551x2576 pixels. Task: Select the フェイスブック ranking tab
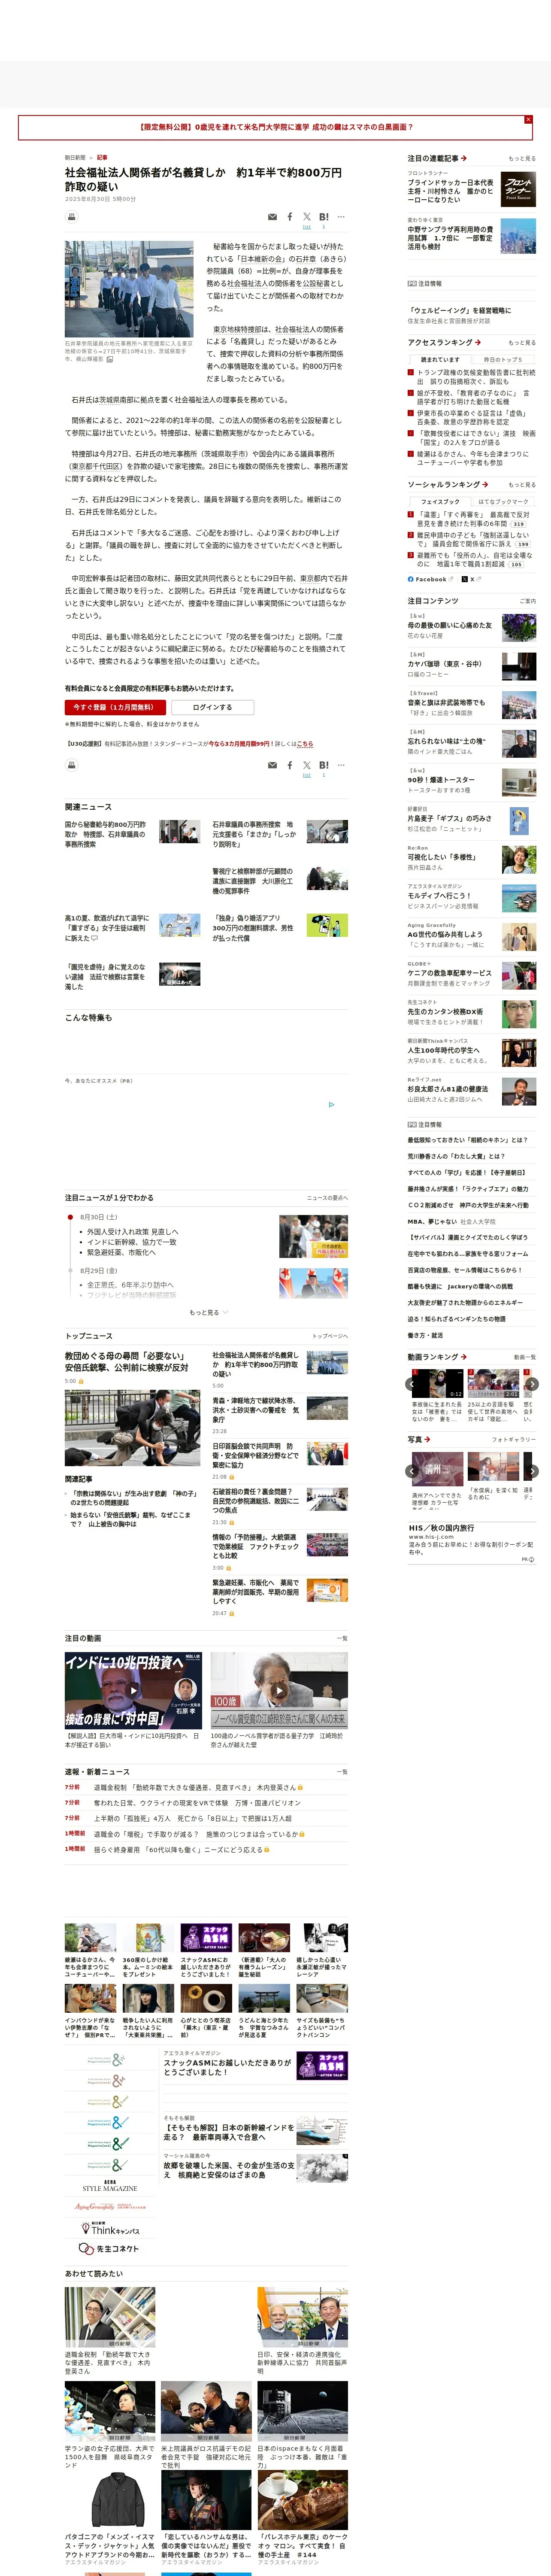coord(440,501)
